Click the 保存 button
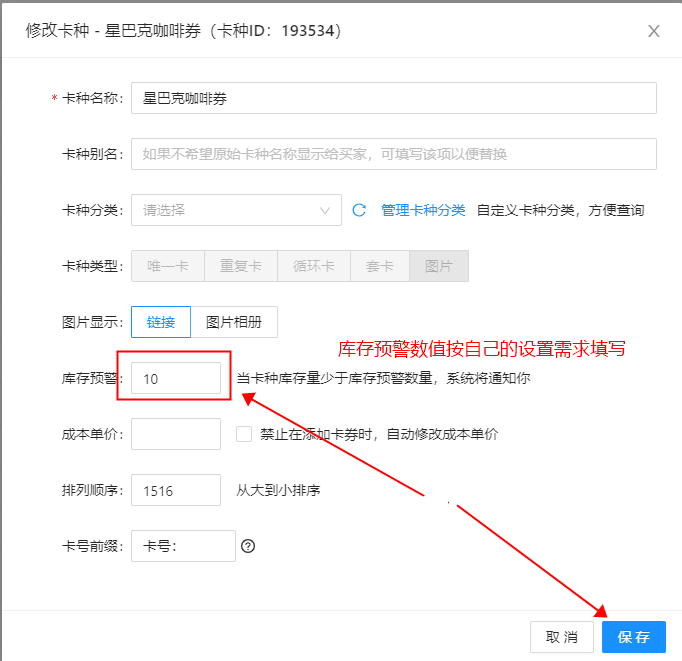Image resolution: width=682 pixels, height=661 pixels. tap(634, 637)
